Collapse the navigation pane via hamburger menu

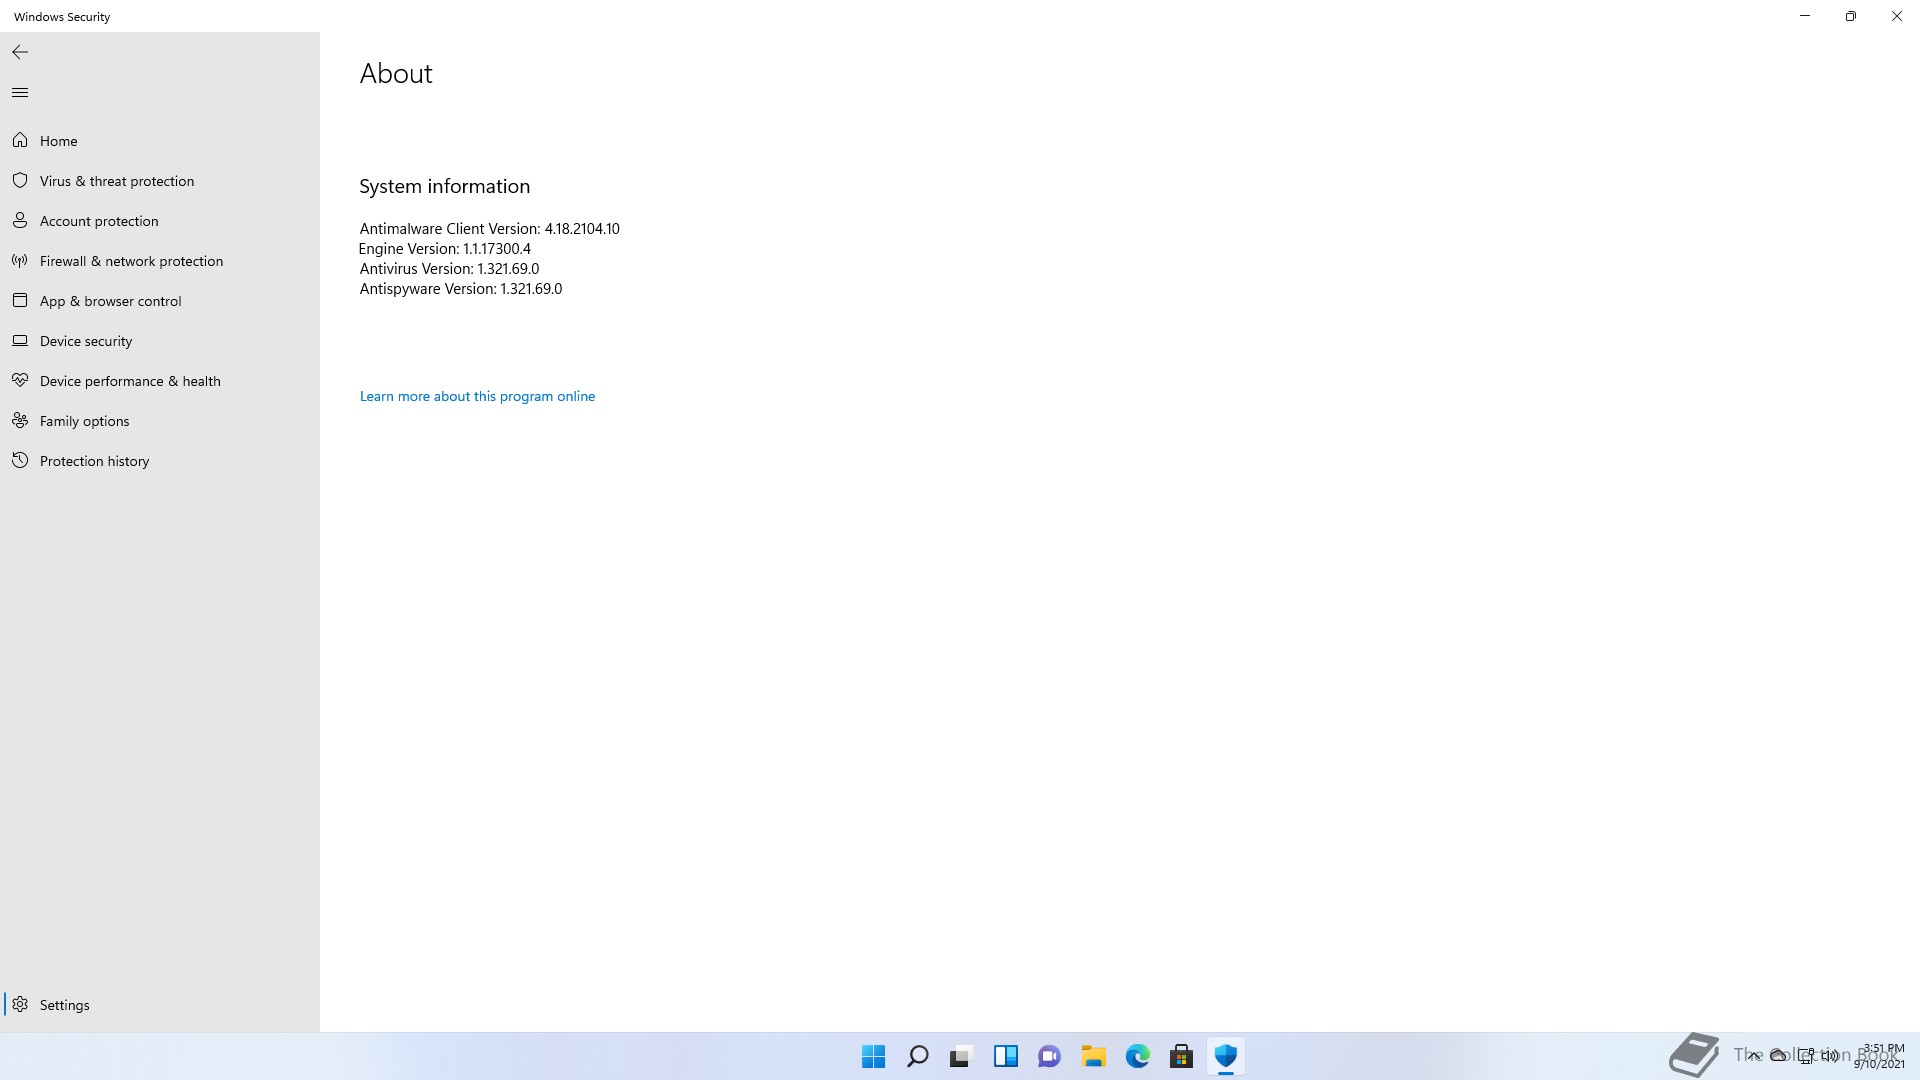[x=20, y=93]
